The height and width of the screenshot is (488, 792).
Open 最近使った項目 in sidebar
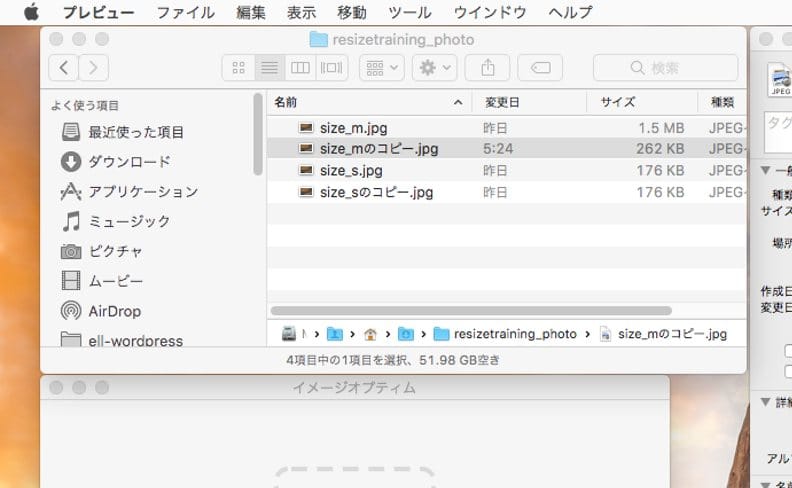coord(123,132)
